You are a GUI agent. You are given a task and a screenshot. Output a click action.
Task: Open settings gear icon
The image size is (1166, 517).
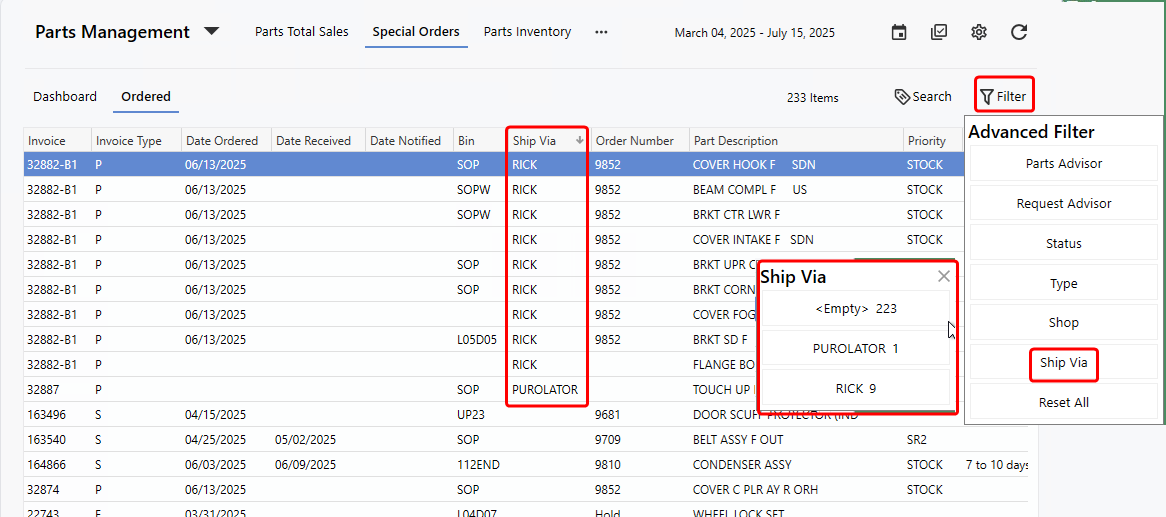click(979, 32)
